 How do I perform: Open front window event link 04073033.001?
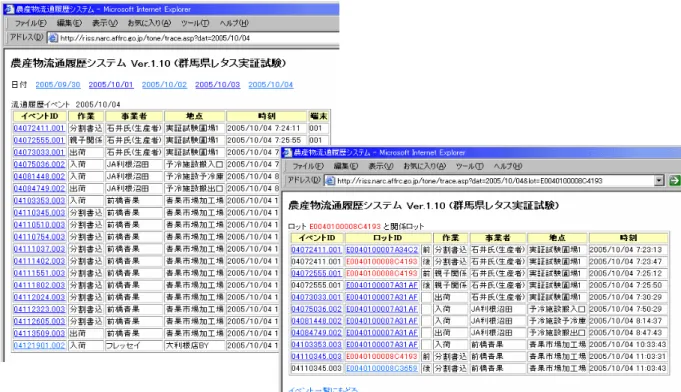(x=316, y=297)
